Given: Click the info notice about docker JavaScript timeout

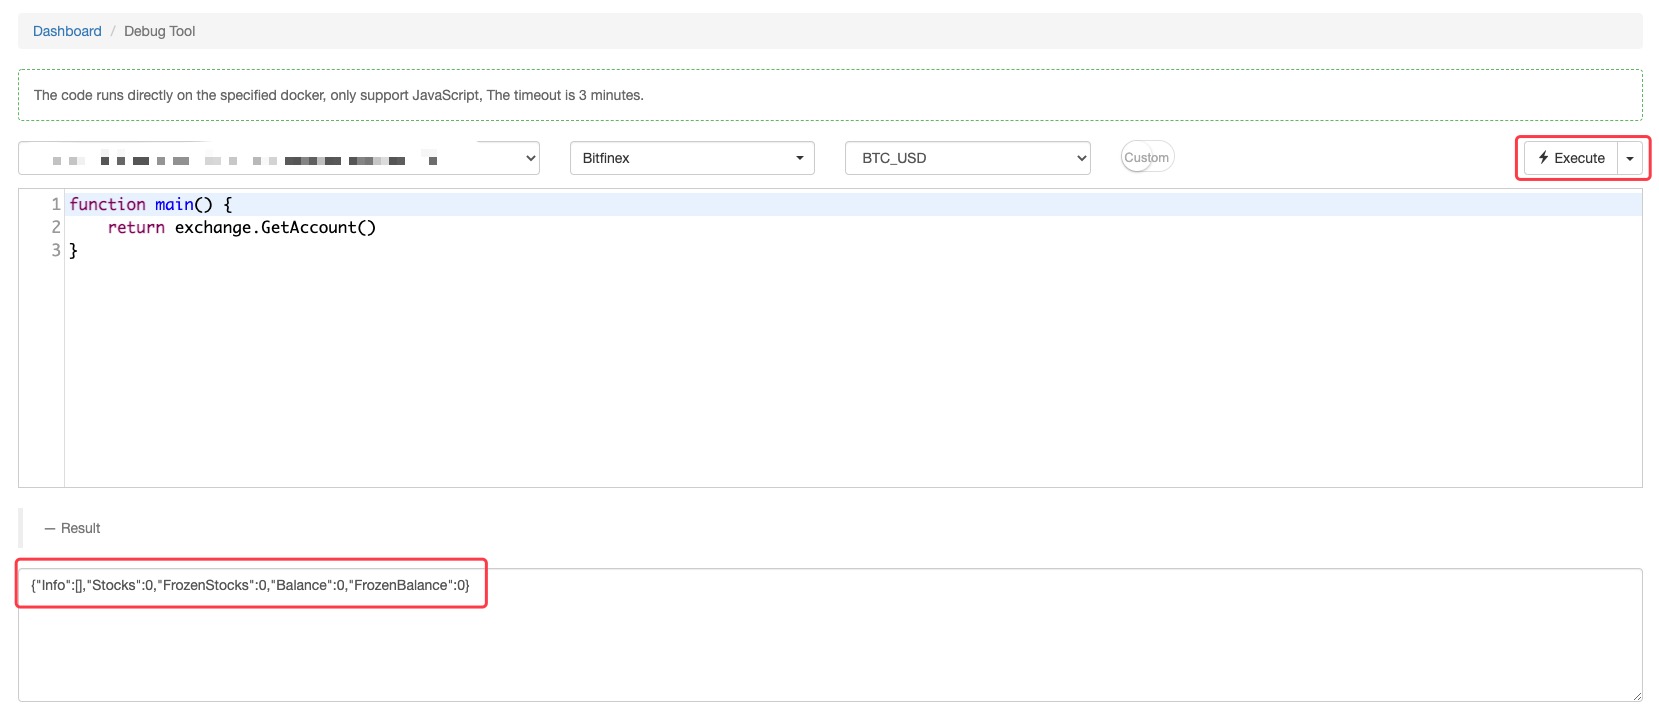Looking at the screenshot, I should point(830,95).
